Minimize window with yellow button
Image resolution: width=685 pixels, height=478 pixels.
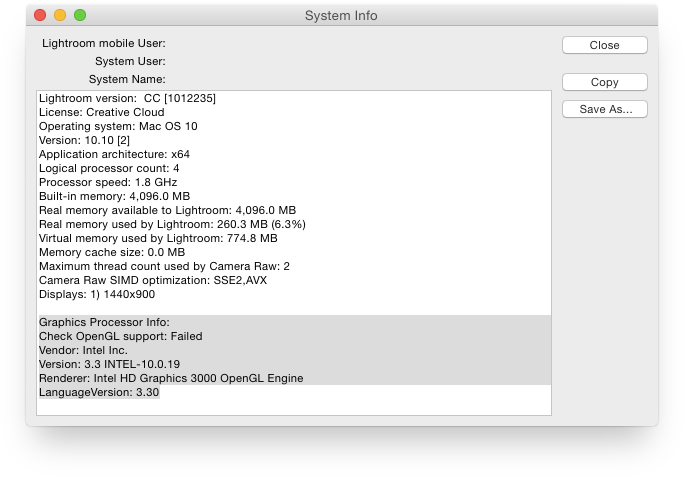tap(60, 16)
